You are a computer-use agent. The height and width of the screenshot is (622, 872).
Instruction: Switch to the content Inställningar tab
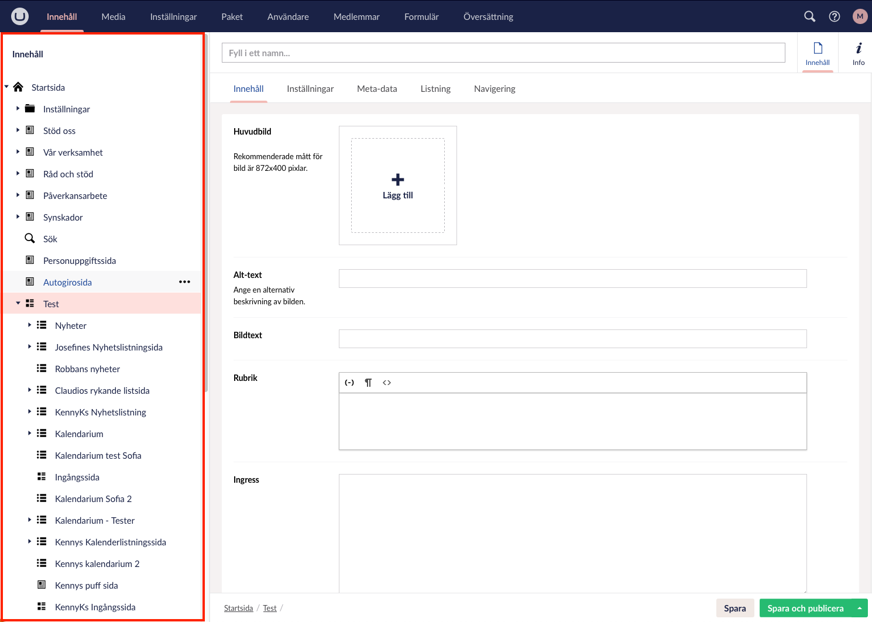click(310, 88)
